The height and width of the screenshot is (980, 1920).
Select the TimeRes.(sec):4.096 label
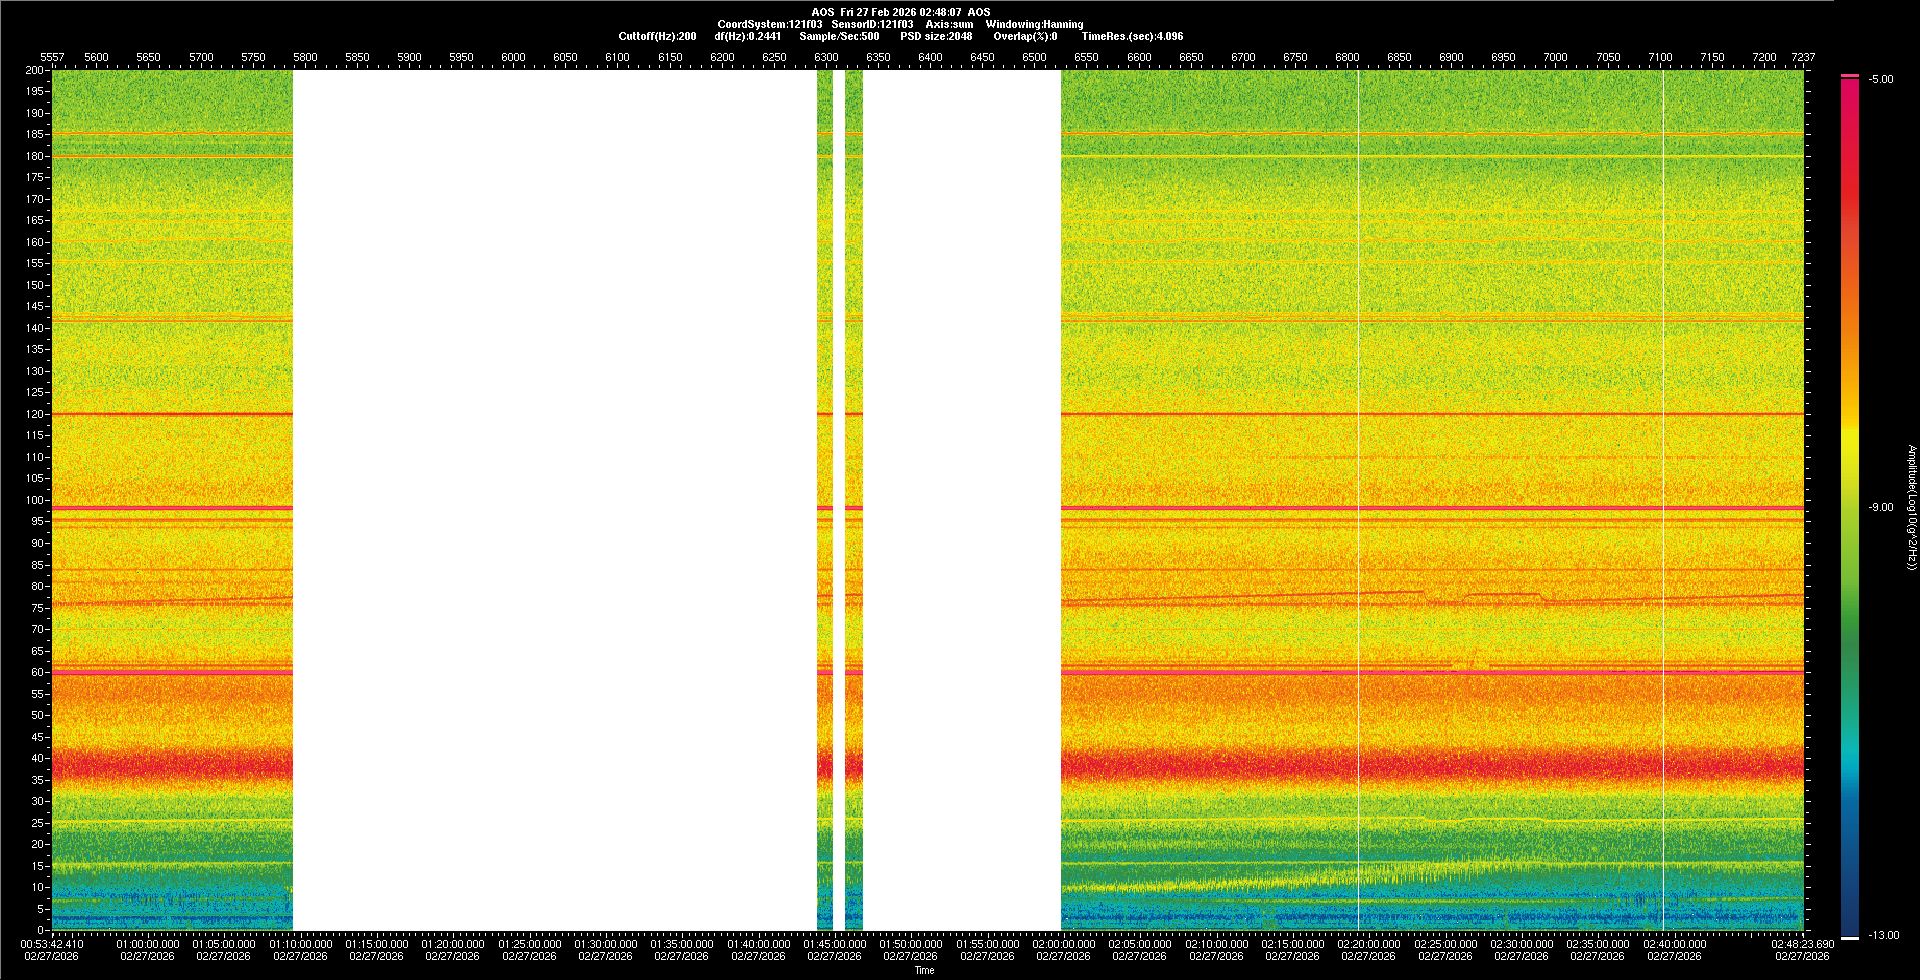[1132, 36]
